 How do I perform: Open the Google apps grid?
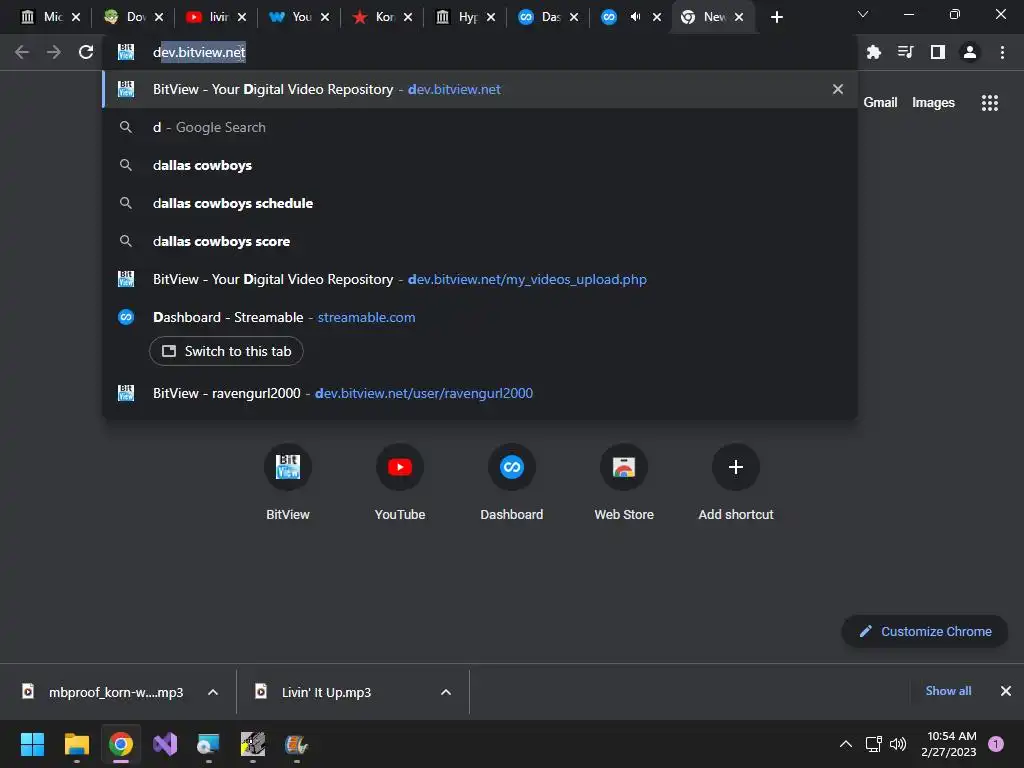pos(989,103)
